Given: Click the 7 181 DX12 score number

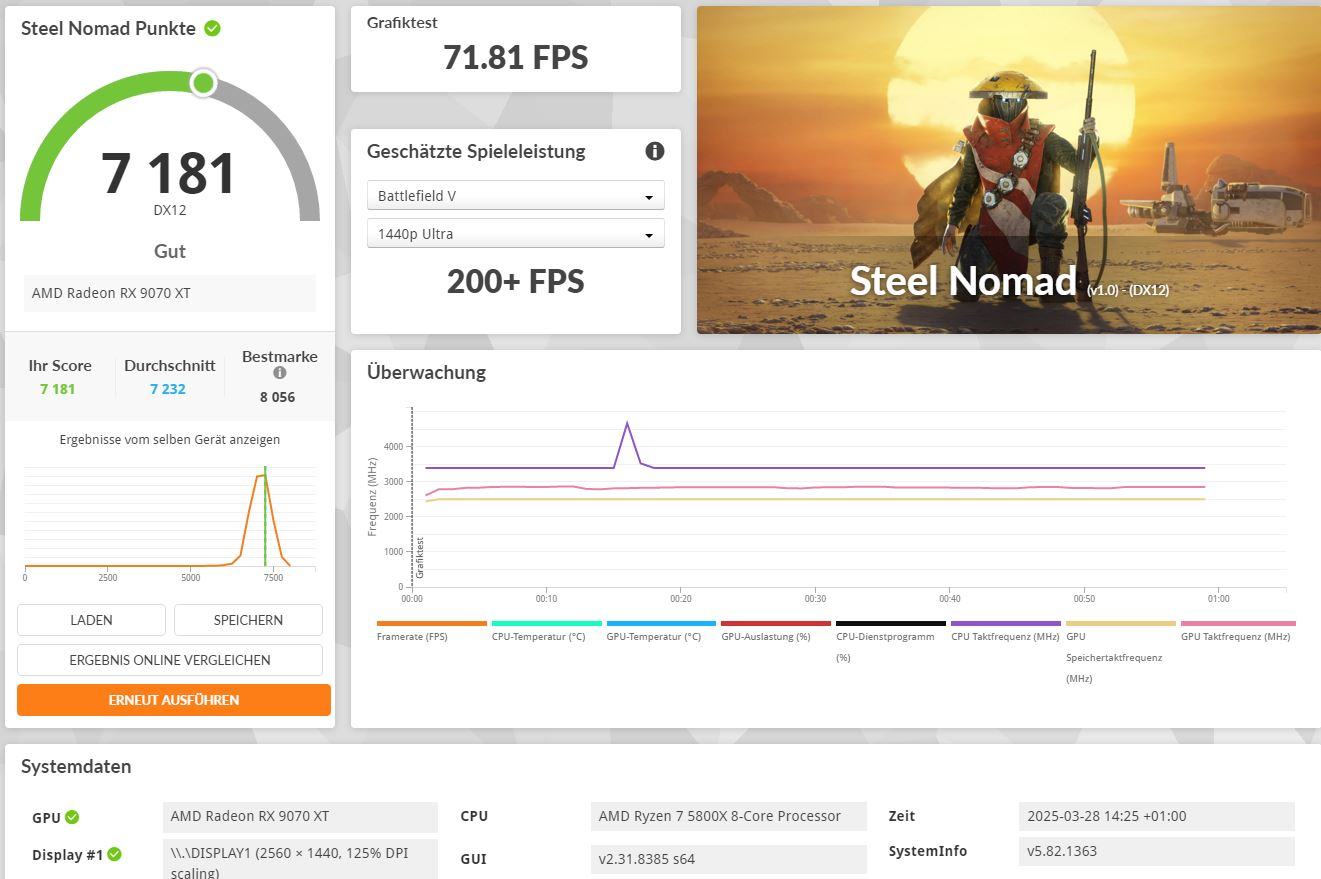Looking at the screenshot, I should click(x=169, y=174).
